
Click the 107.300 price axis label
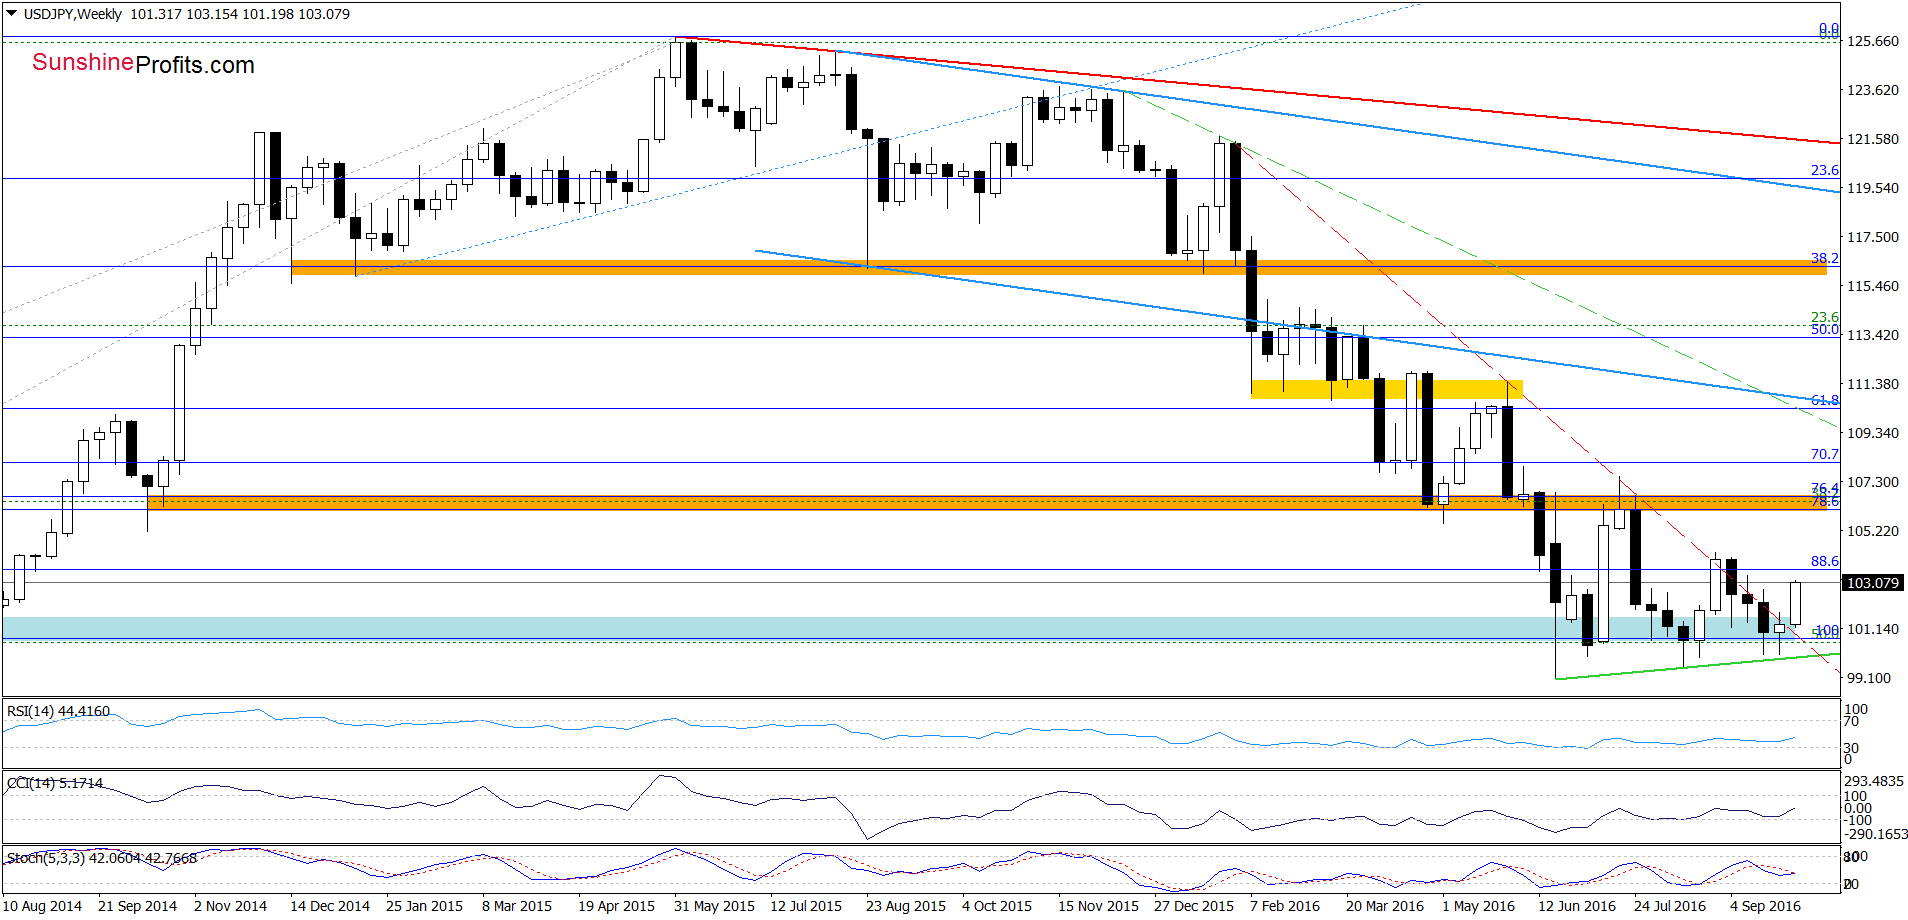pyautogui.click(x=1872, y=482)
